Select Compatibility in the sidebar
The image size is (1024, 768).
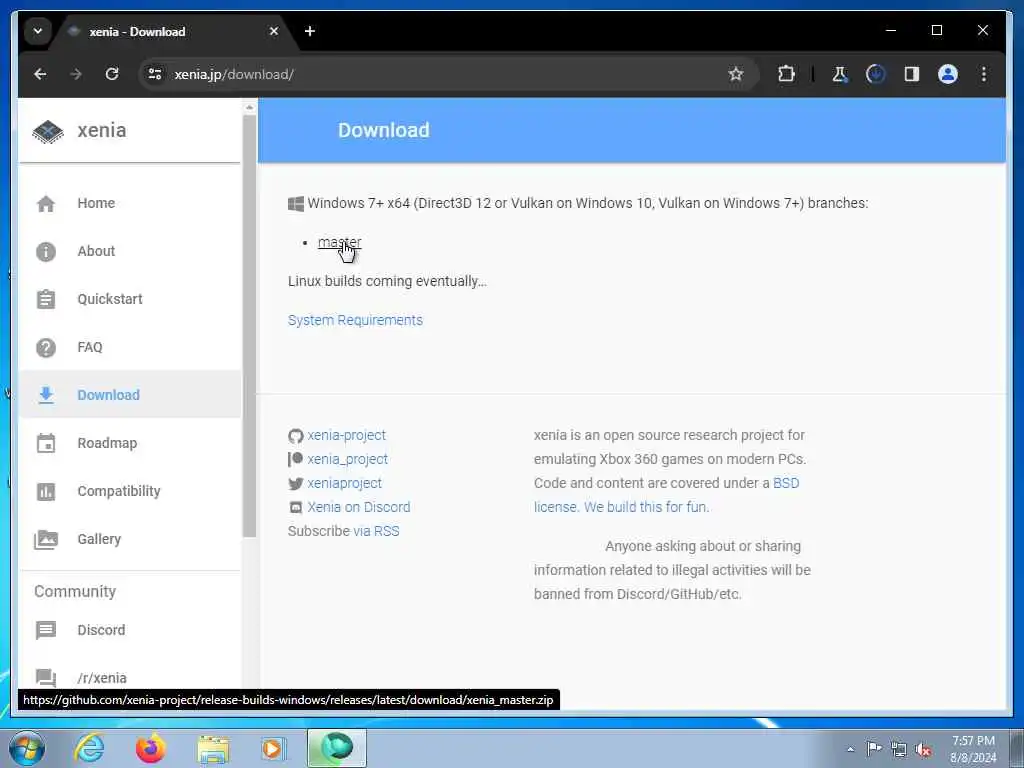(x=129, y=491)
